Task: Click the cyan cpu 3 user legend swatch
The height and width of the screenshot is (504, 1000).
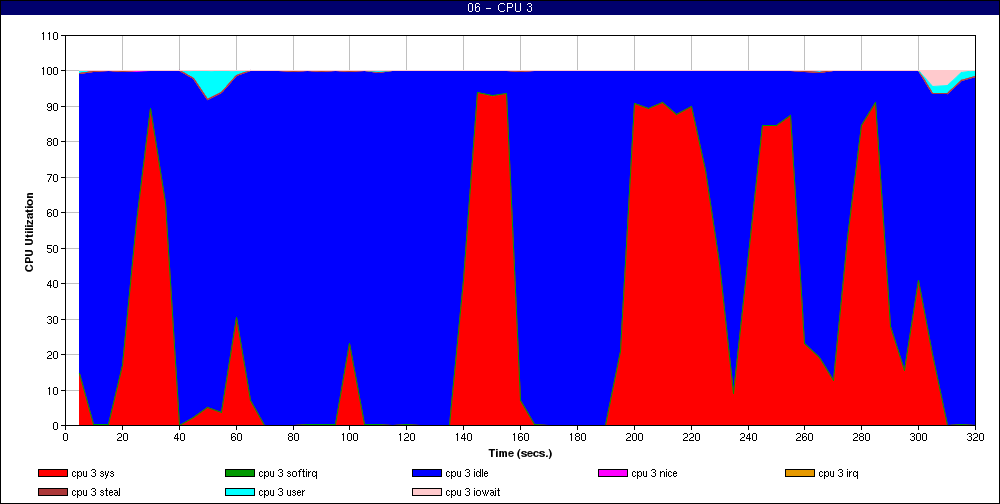Action: pyautogui.click(x=240, y=492)
